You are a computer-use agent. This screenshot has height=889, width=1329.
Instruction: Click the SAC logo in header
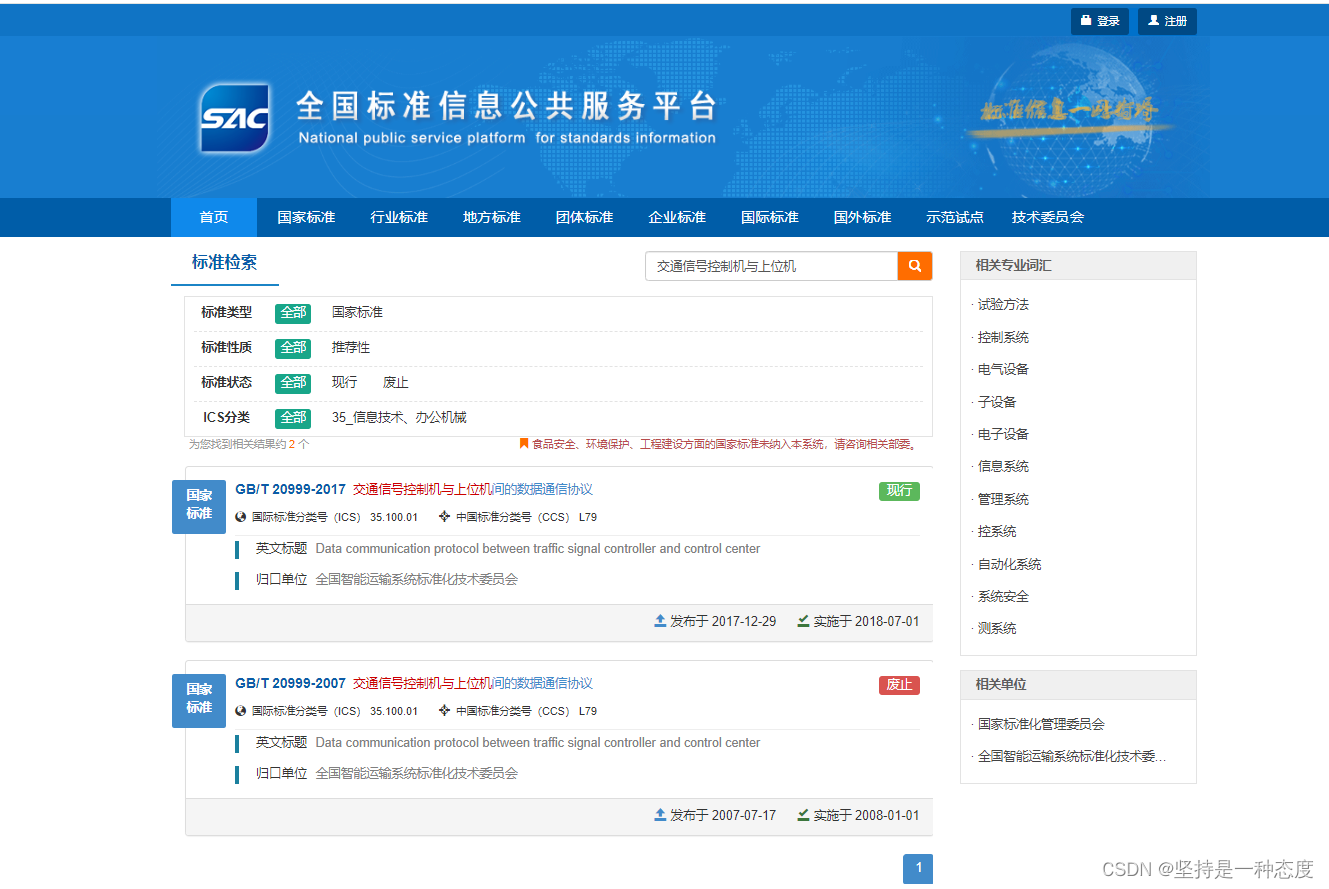click(235, 117)
